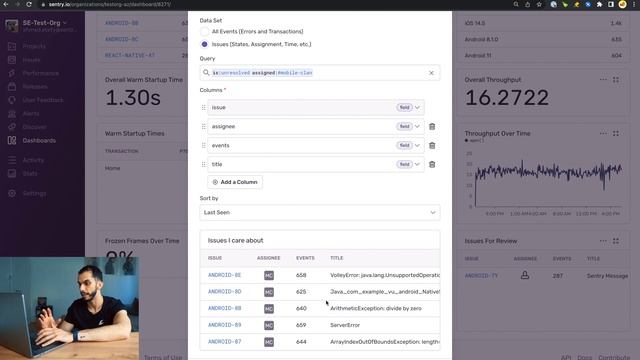Click assignee avatar in ANDROID-8E row
640x360 pixels.
[269, 276]
